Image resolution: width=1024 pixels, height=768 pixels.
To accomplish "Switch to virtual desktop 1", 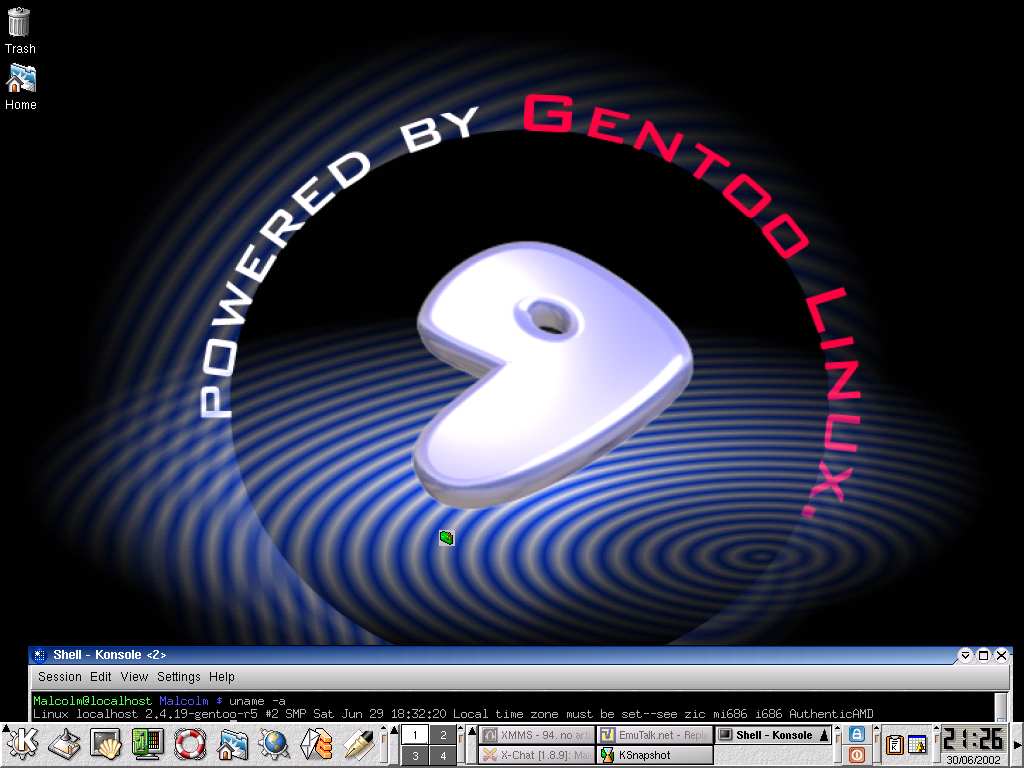I will [414, 735].
